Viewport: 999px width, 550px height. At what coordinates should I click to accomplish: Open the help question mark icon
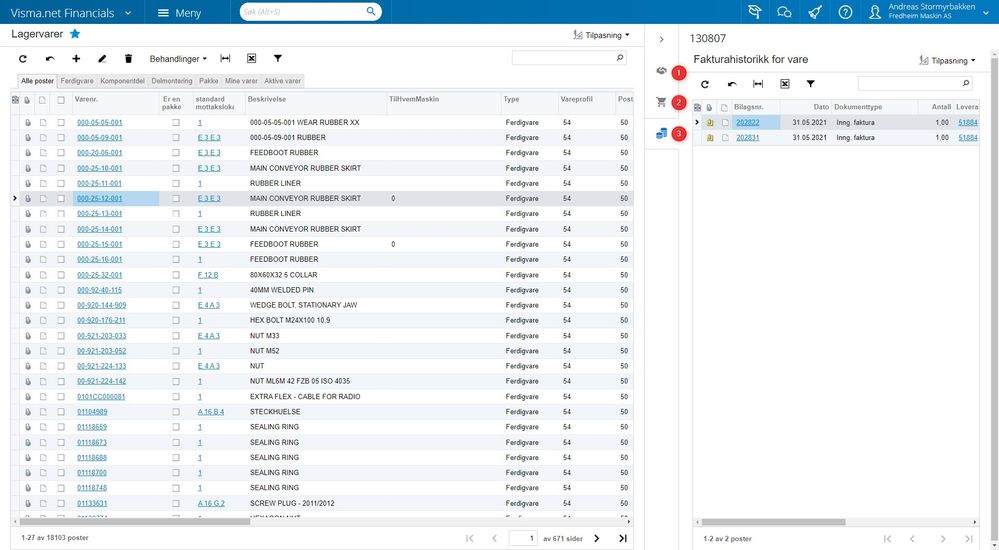pos(845,12)
